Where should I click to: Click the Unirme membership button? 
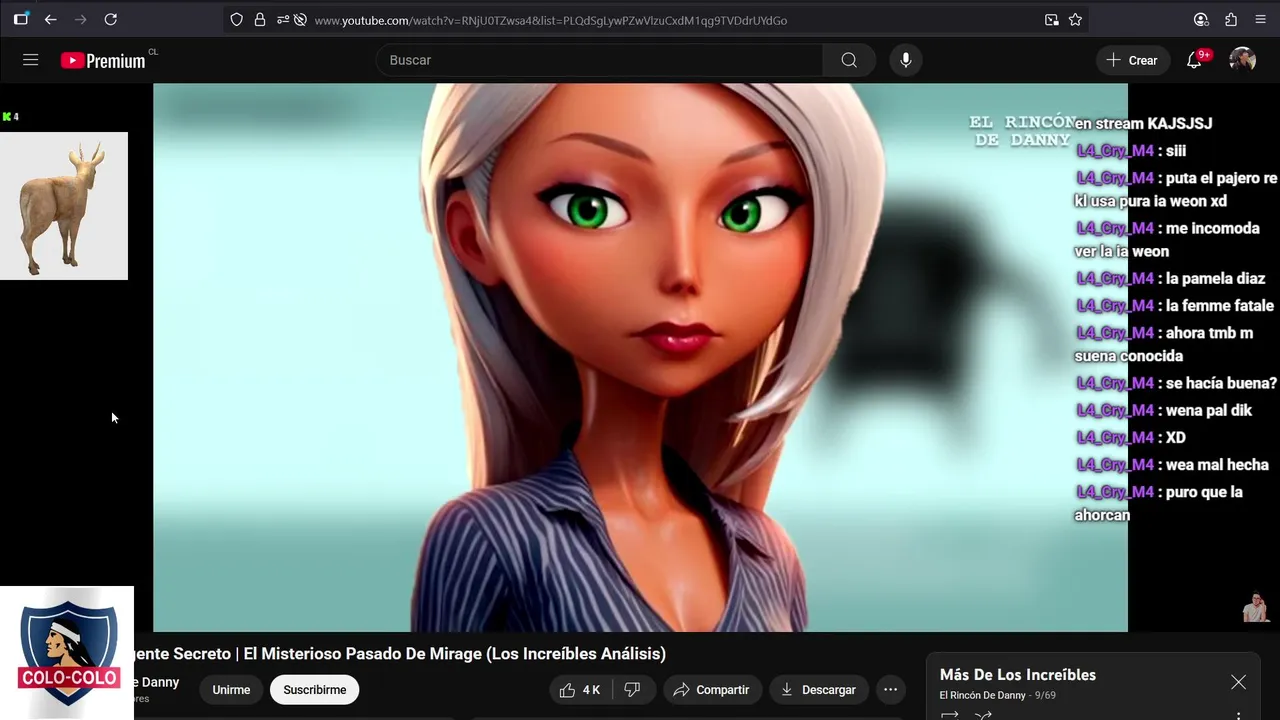(x=231, y=690)
